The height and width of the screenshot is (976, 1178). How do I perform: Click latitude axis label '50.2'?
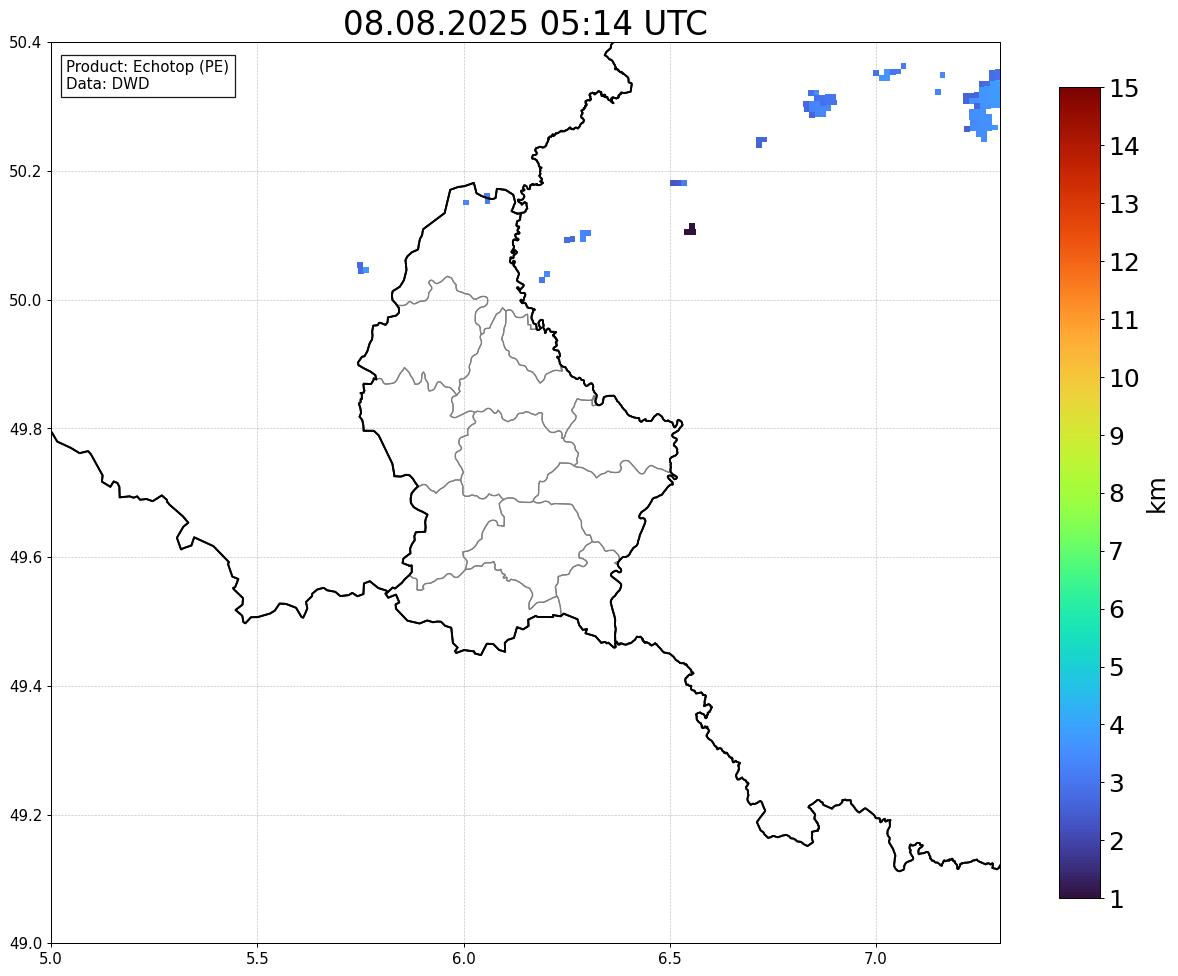coord(25,171)
